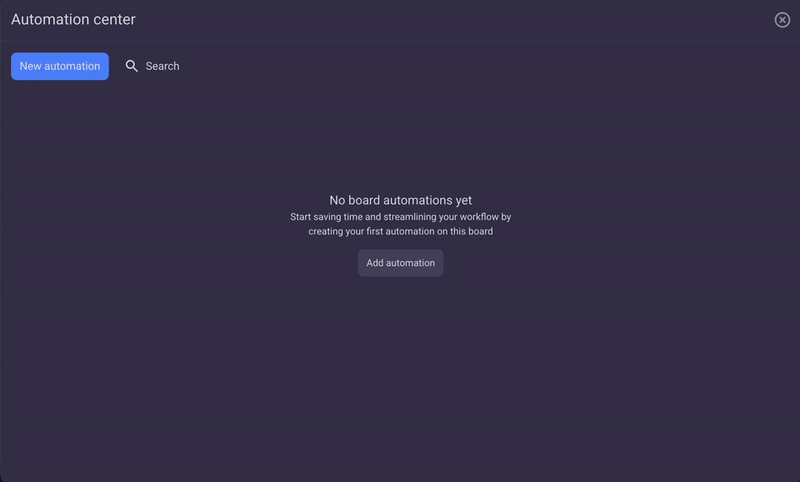
Task: Dismiss the Automation center with X icon
Action: click(782, 20)
